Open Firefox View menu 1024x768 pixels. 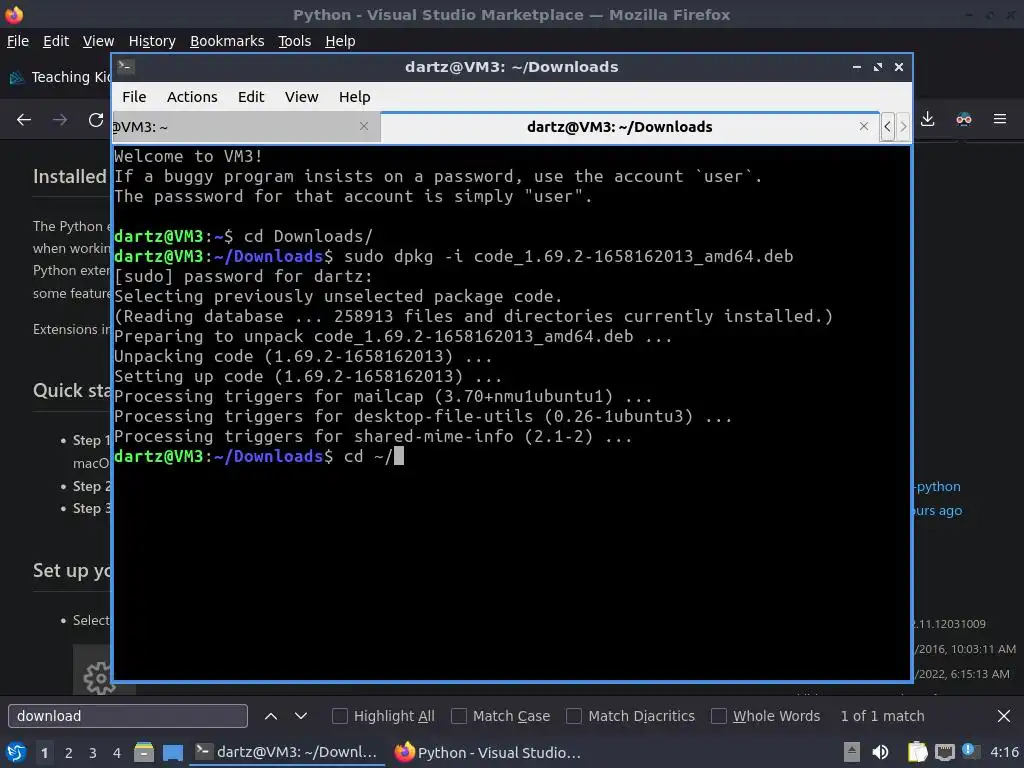click(98, 41)
